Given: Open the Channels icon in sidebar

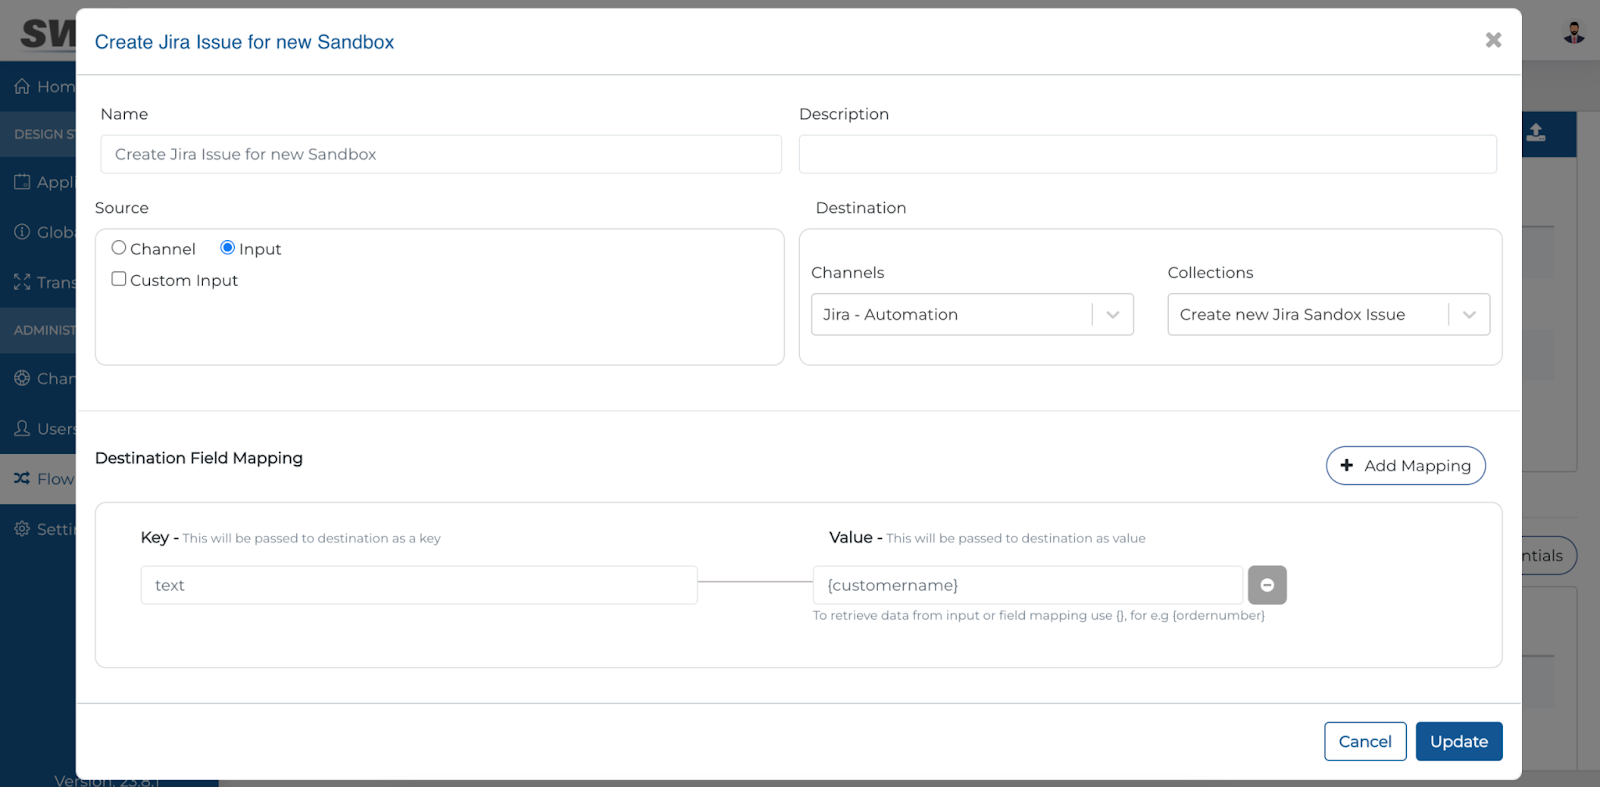Looking at the screenshot, I should click(22, 378).
